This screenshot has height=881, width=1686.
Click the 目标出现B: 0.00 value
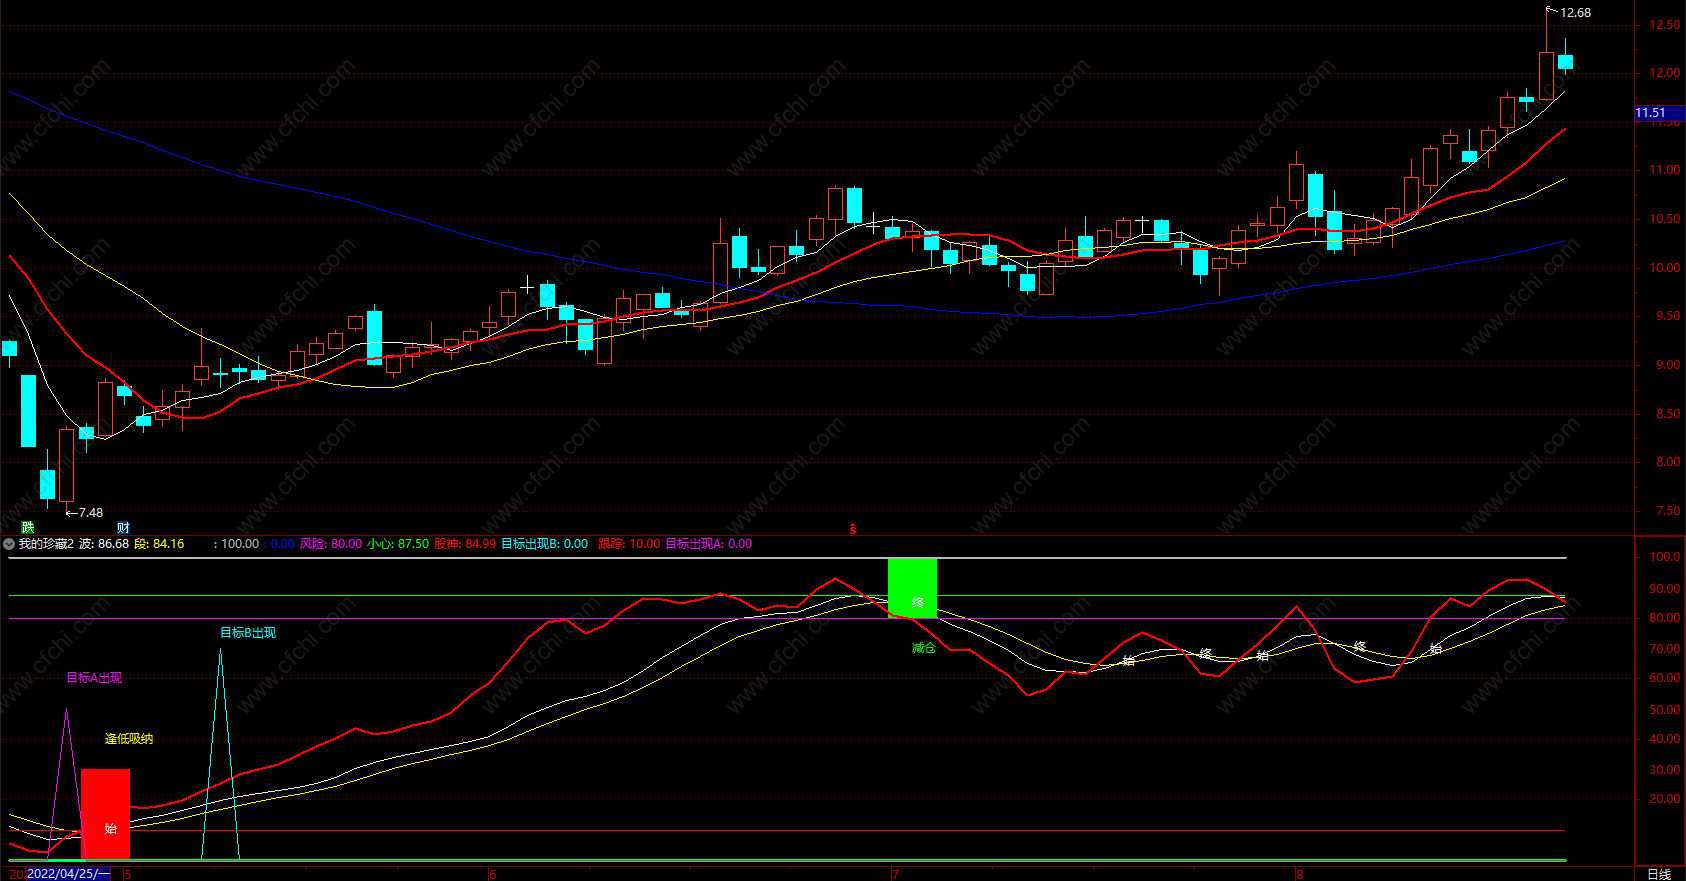544,544
